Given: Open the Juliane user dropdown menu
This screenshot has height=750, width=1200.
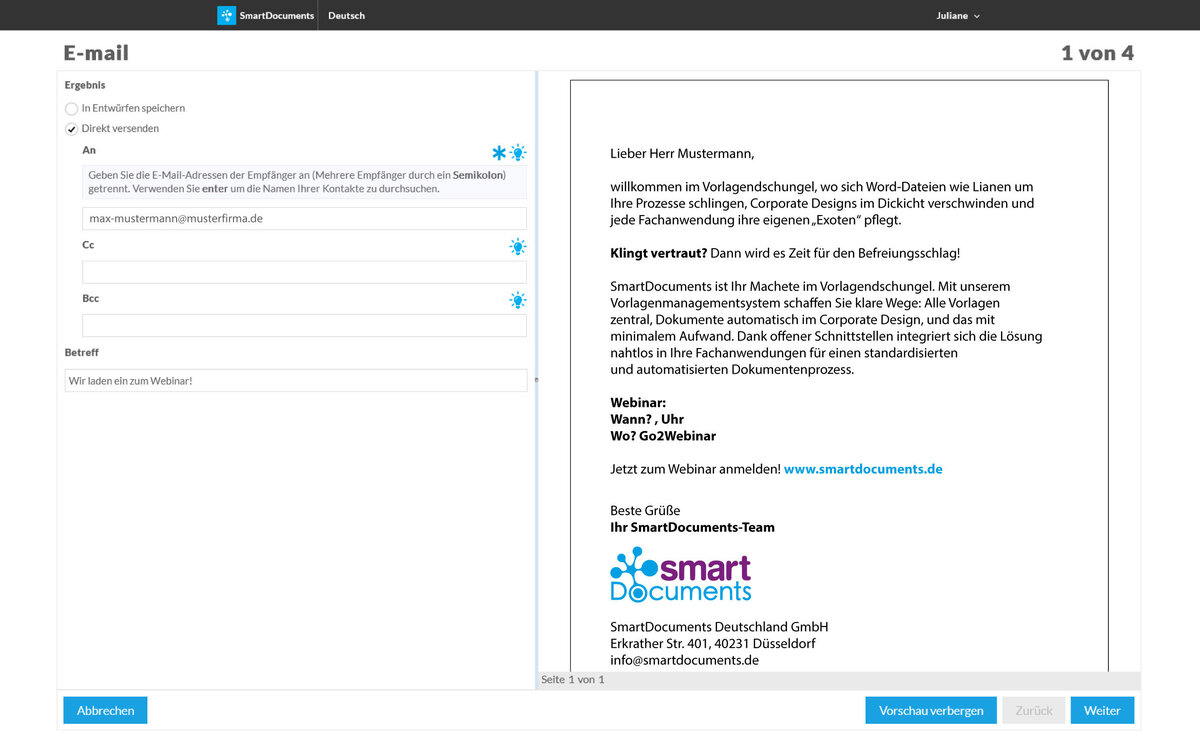Looking at the screenshot, I should point(958,16).
